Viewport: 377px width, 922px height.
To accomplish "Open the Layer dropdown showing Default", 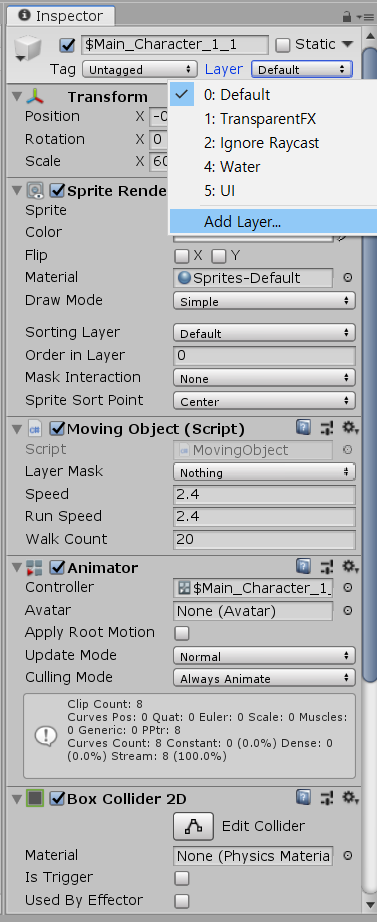I will pyautogui.click(x=302, y=69).
